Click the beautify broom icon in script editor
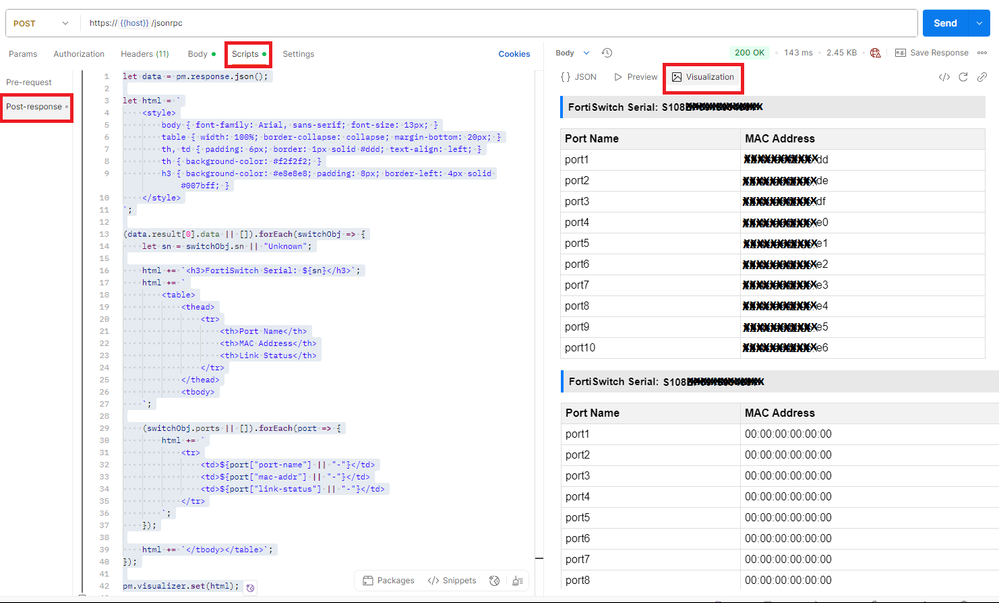The width and height of the screenshot is (999, 603). (517, 581)
